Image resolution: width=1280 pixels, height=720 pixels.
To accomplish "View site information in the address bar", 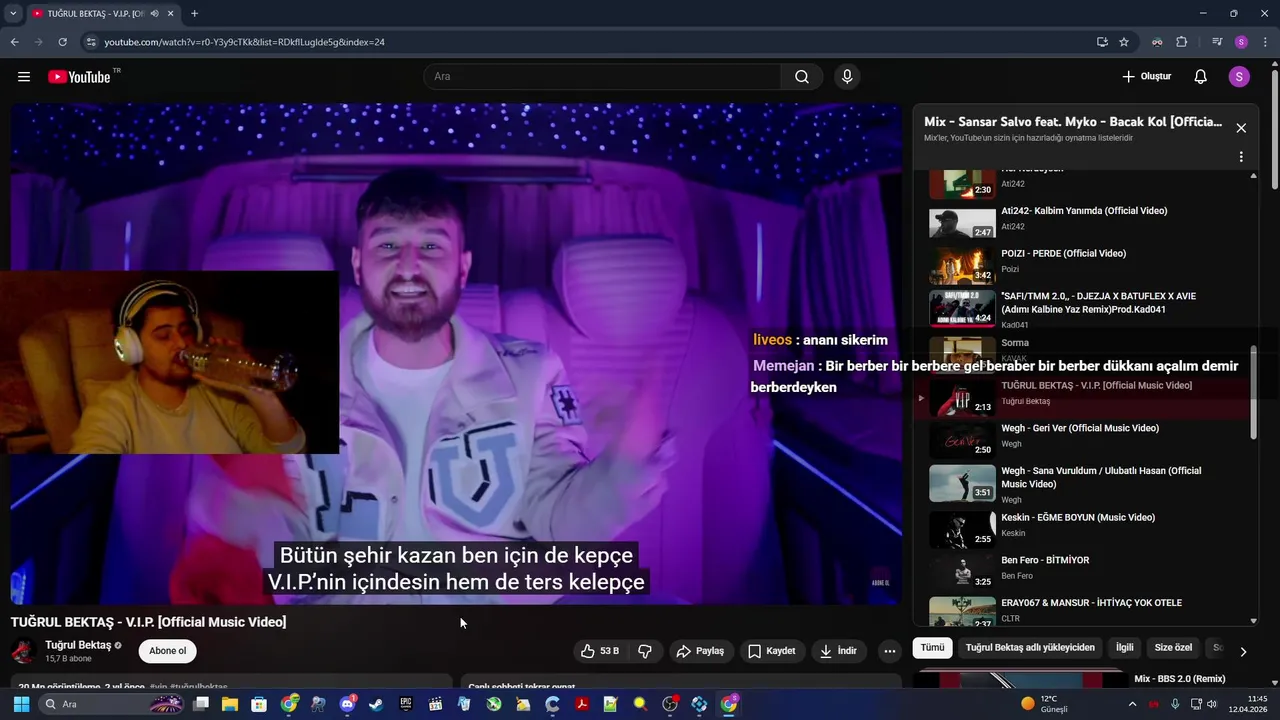I will coord(91,42).
